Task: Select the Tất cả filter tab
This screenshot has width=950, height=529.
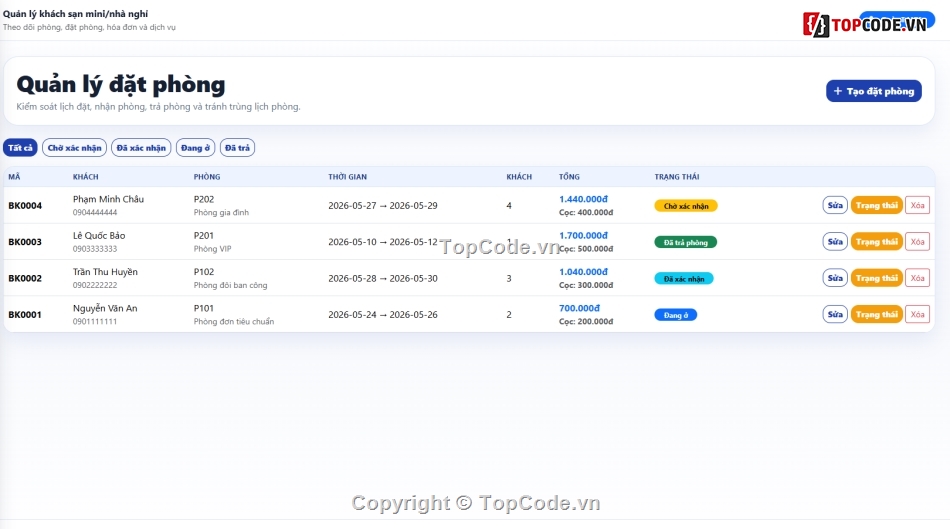Action: [21, 148]
